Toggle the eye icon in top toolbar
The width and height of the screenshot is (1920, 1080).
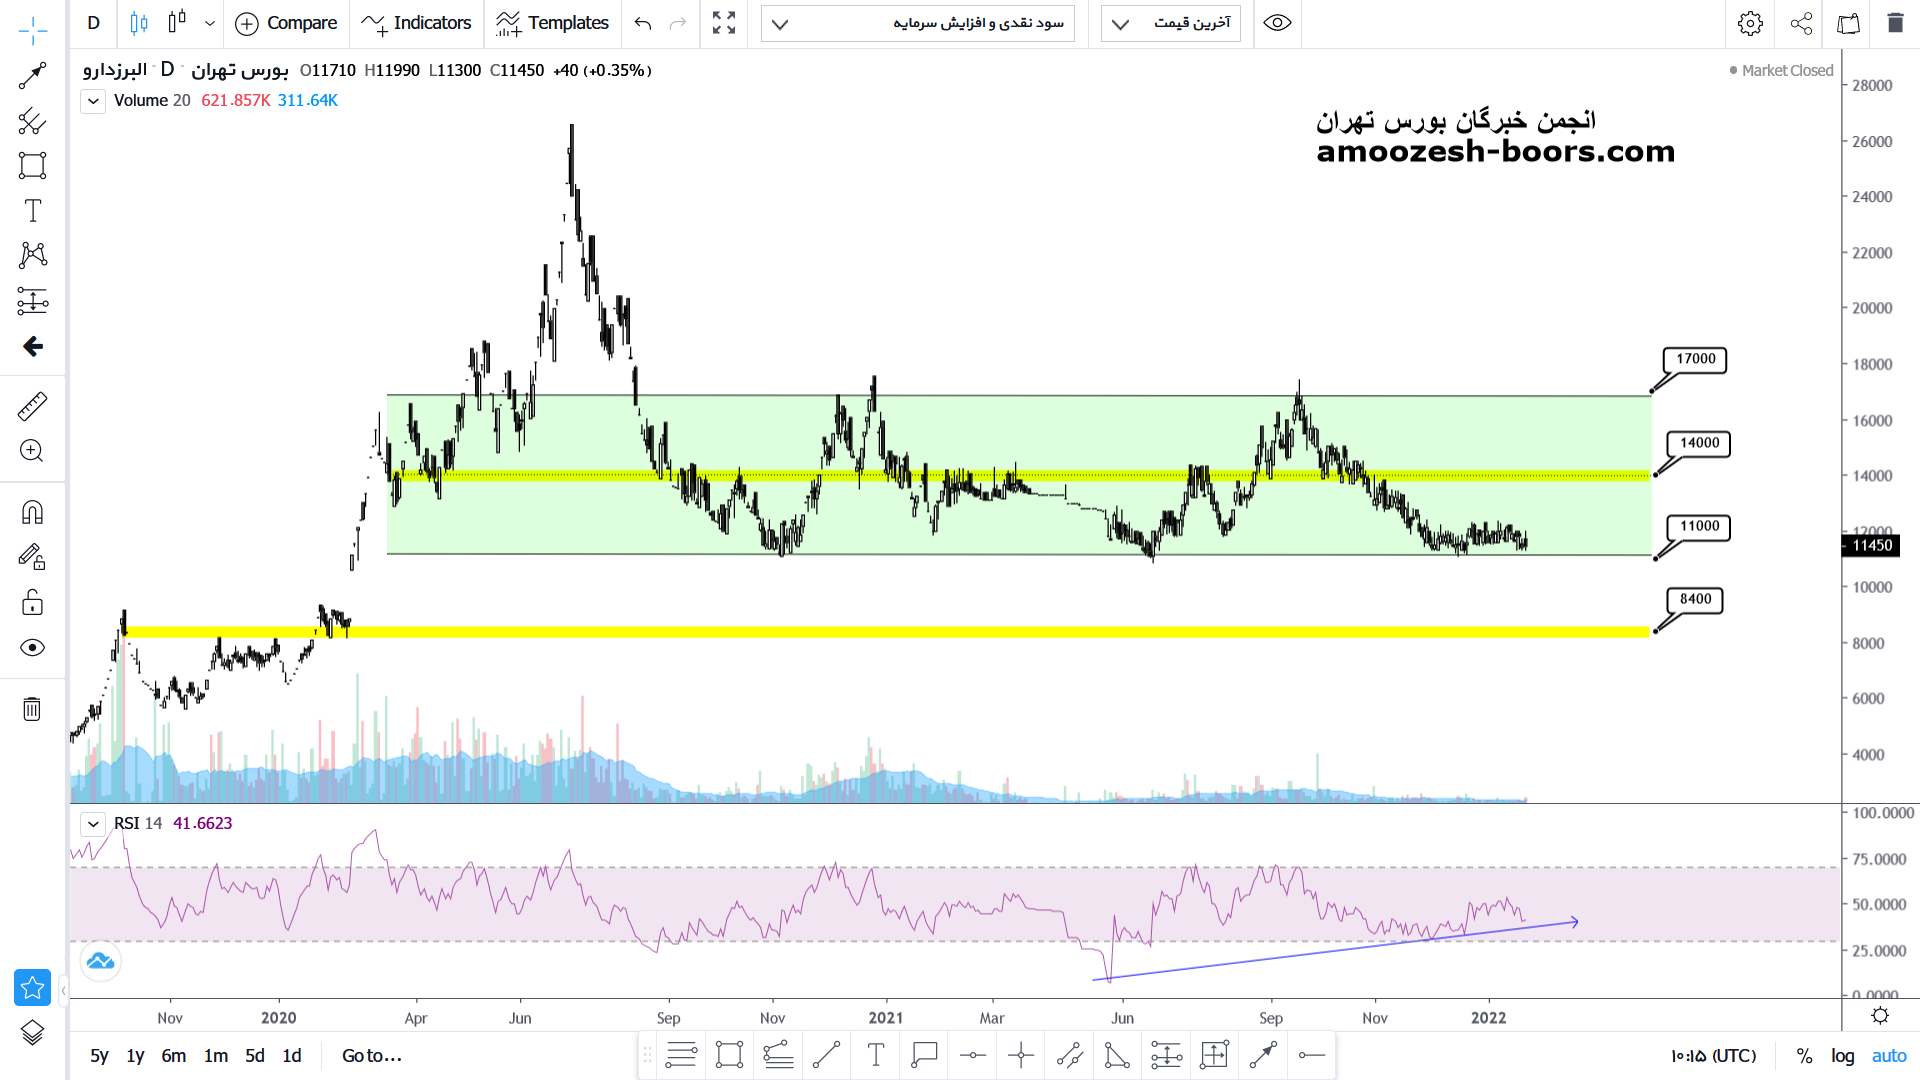(1277, 23)
